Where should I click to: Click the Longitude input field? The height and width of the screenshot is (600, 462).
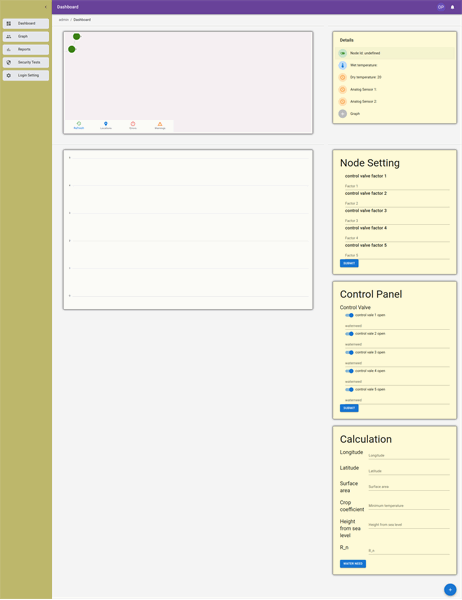pyautogui.click(x=409, y=455)
